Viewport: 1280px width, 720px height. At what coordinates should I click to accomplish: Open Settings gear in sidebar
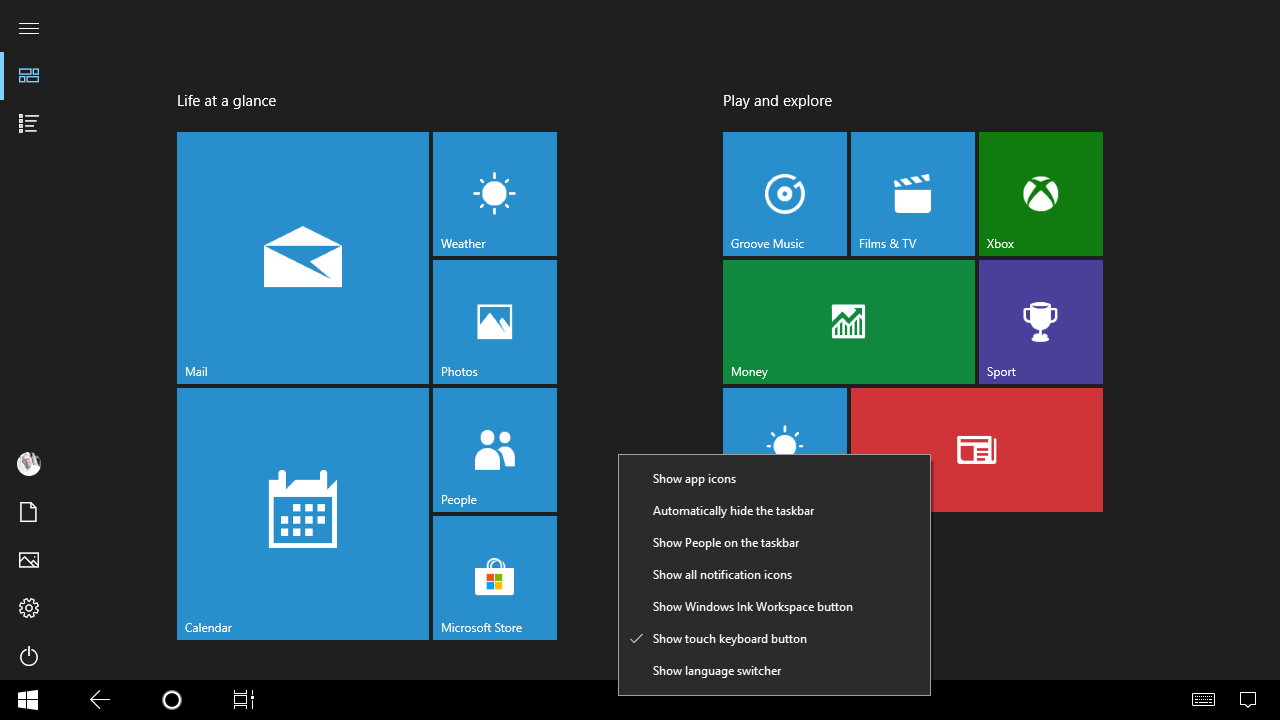[29, 608]
